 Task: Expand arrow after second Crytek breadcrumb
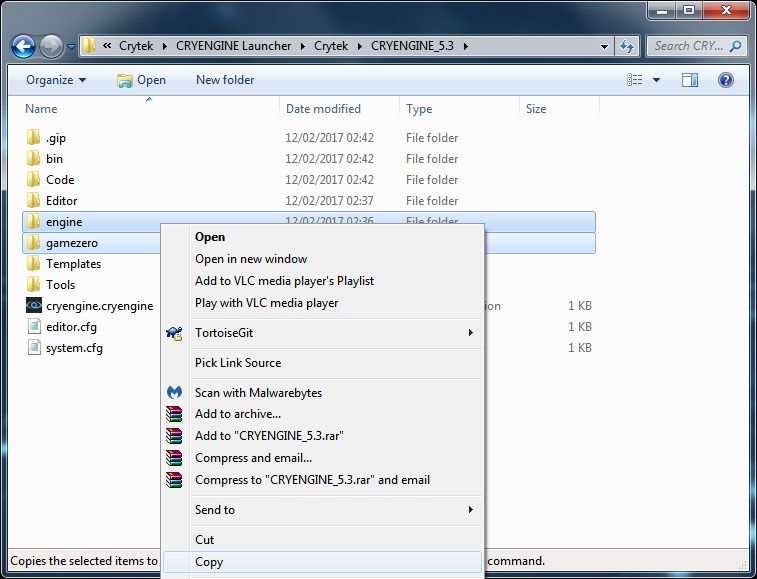tap(360, 46)
